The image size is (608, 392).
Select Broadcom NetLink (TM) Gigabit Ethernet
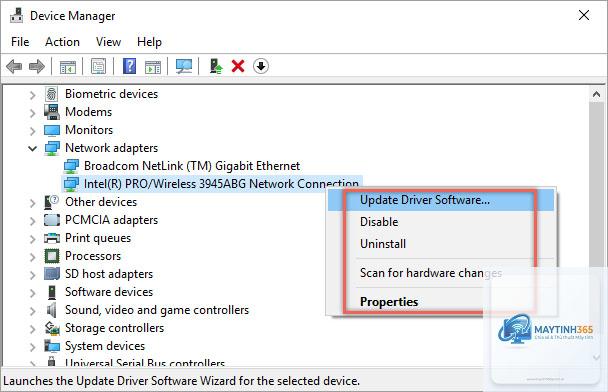(192, 166)
